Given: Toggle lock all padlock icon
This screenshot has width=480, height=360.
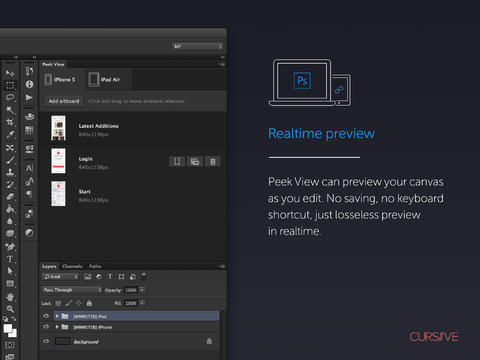Looking at the screenshot, I should [x=89, y=303].
